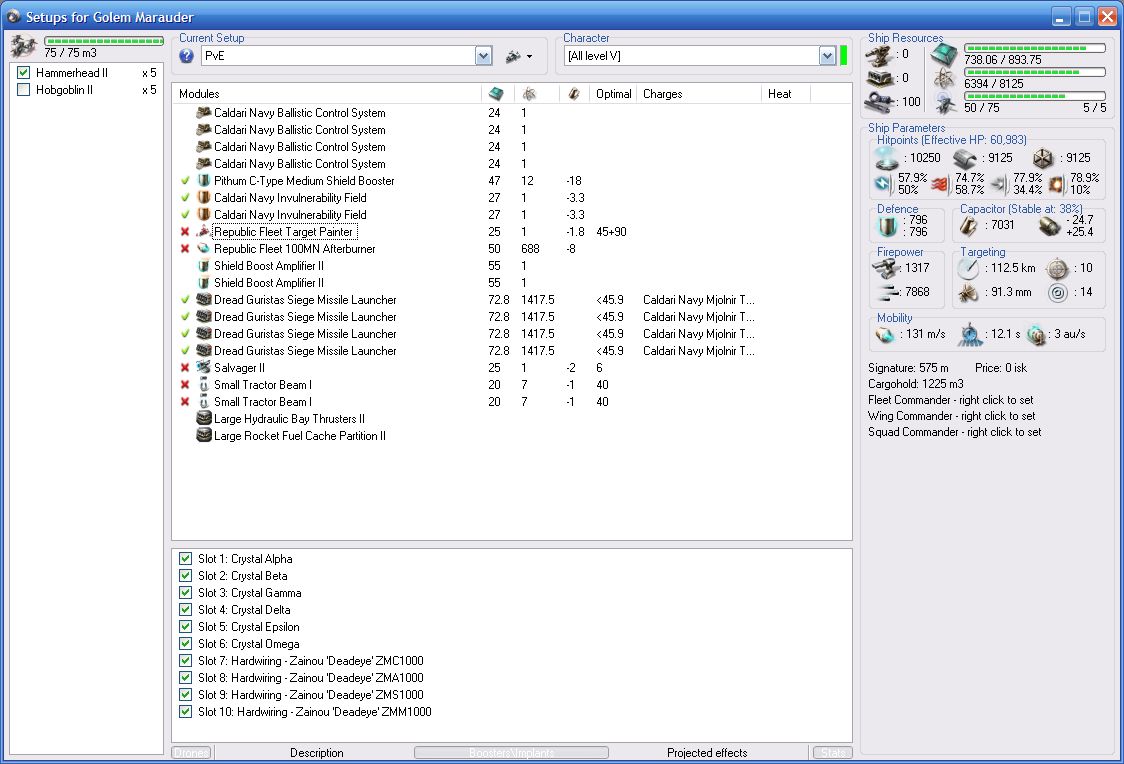Viewport: 1124px width, 764px height.
Task: Enable the Hobgoblin II drone checkbox
Action: tap(24, 90)
